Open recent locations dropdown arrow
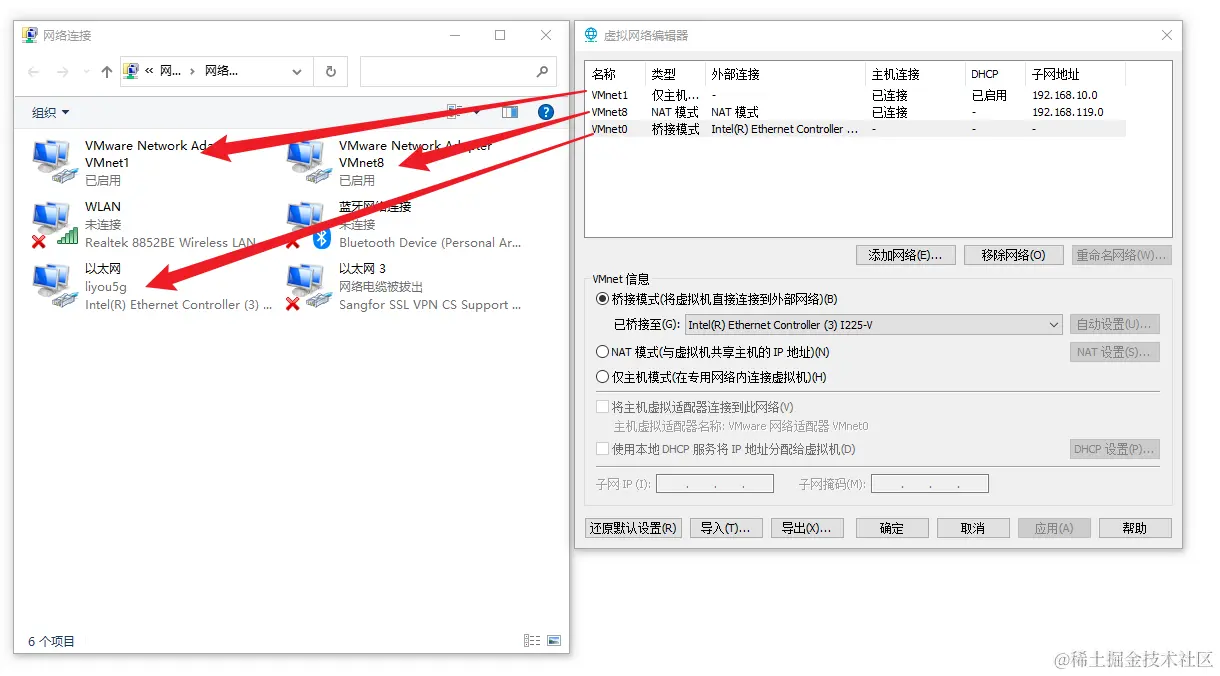This screenshot has height=676, width=1220. [87, 72]
